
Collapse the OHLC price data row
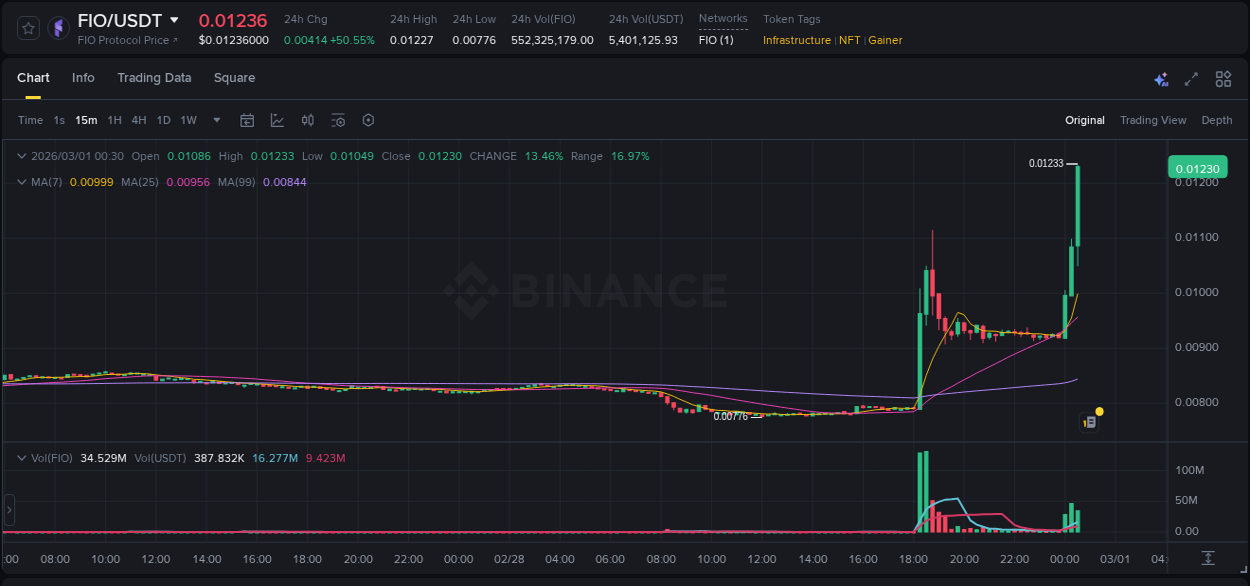coord(22,156)
